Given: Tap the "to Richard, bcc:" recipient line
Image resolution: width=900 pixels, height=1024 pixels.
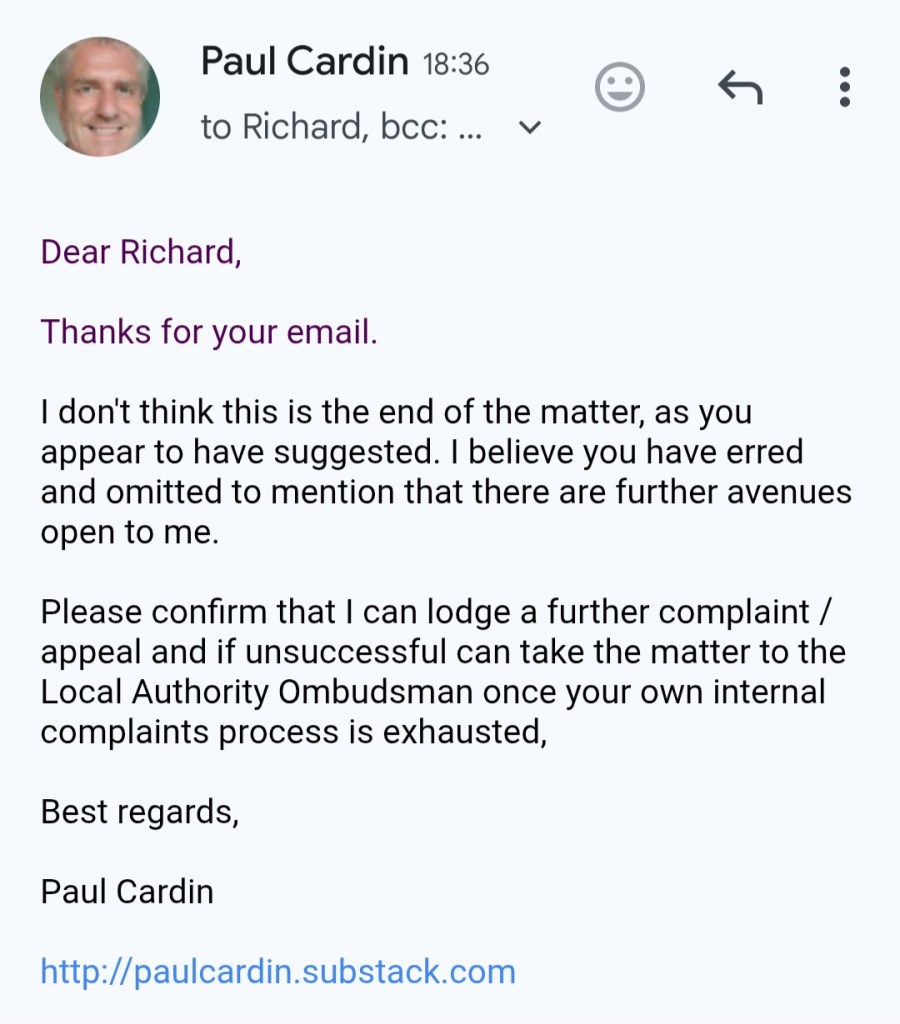Looking at the screenshot, I should [x=341, y=128].
